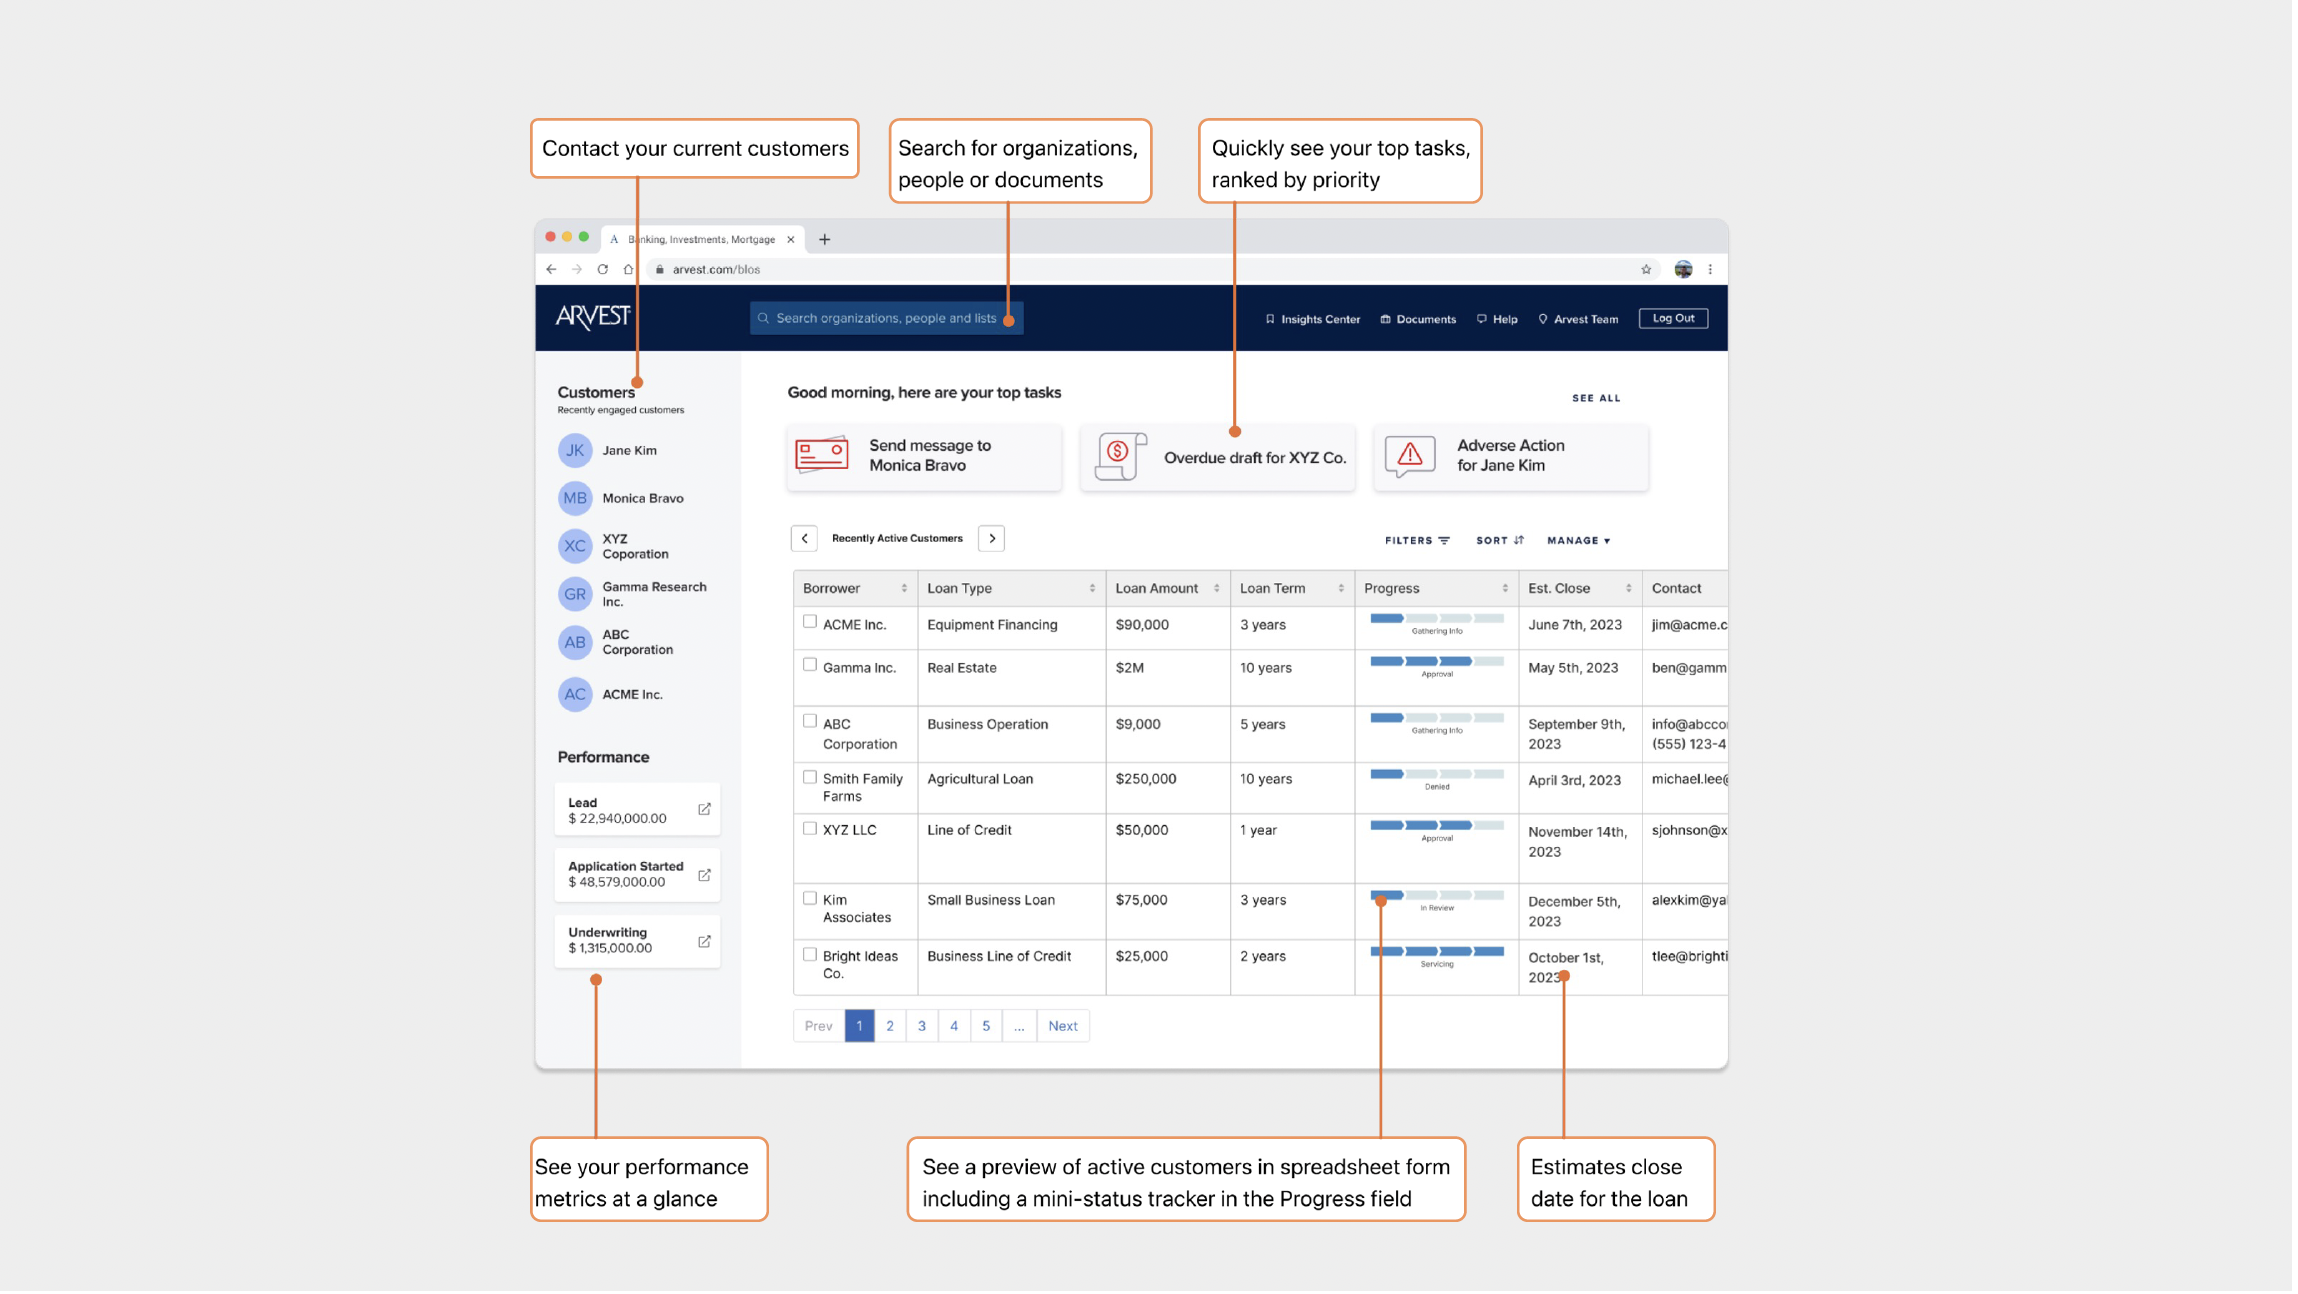Click the Prev pagination button

[819, 1027]
